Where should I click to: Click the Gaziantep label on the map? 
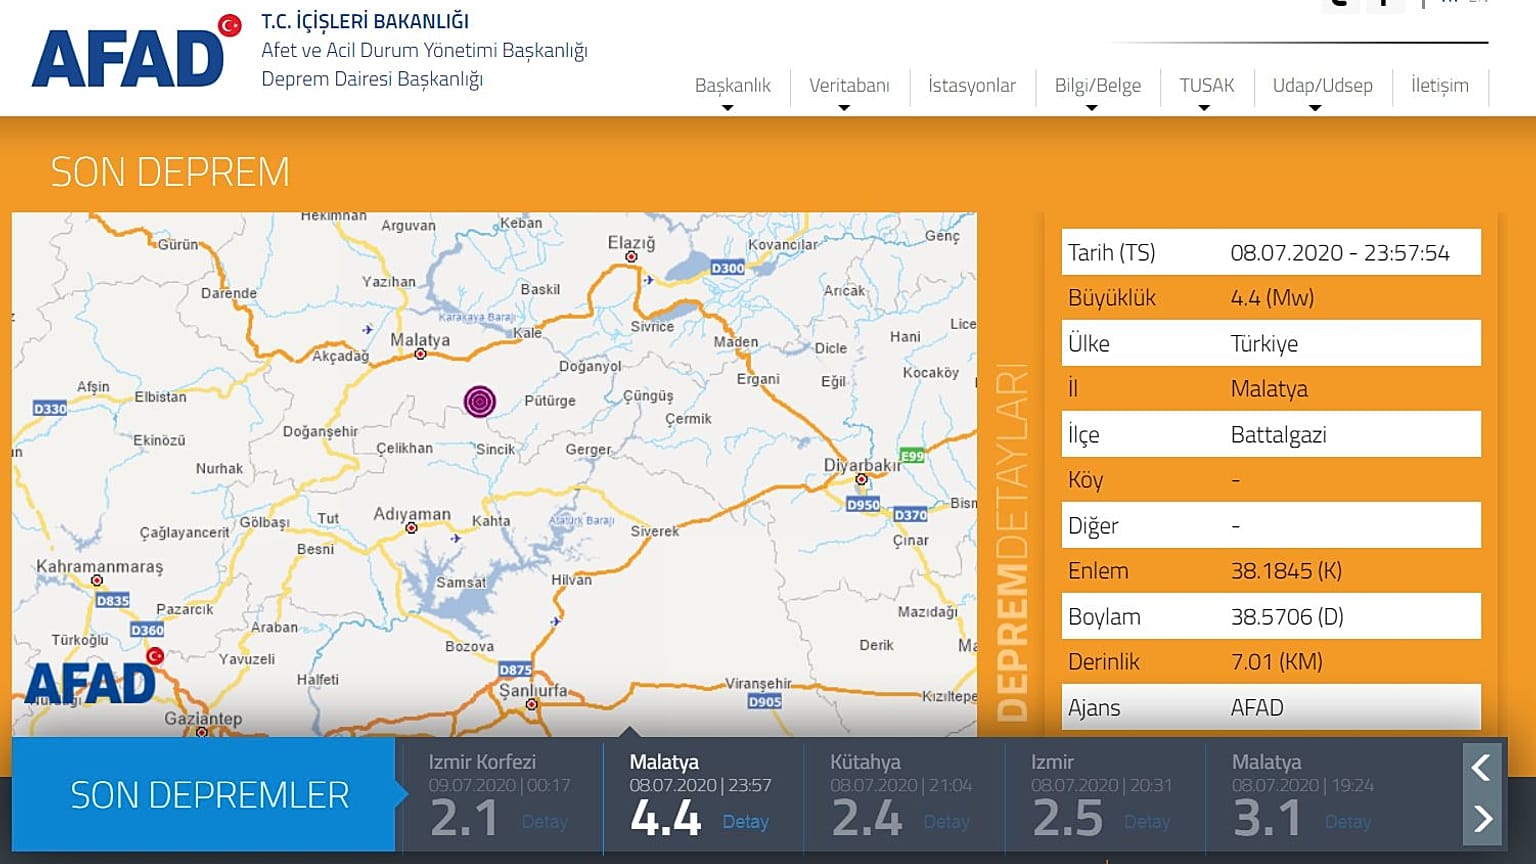[203, 719]
